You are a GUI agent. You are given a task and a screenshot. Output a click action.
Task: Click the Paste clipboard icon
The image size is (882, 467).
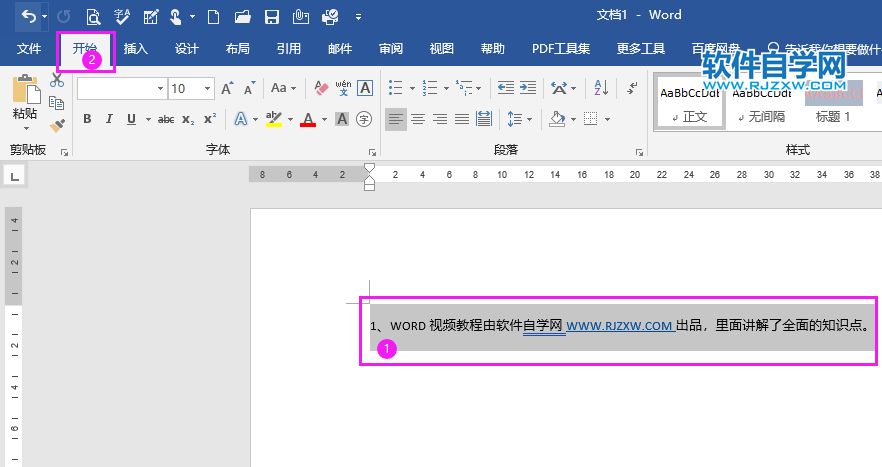point(26,89)
